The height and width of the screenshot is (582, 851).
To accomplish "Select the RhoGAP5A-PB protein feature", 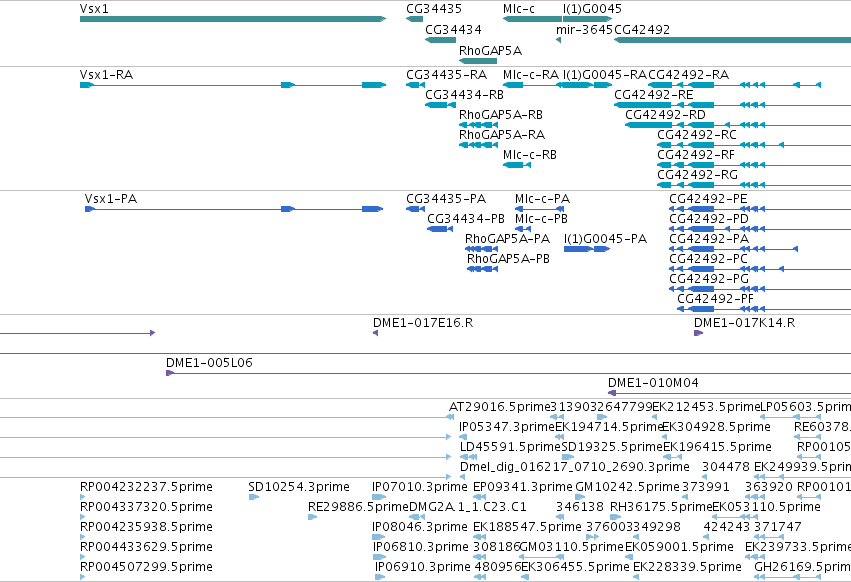I will pyautogui.click(x=482, y=269).
